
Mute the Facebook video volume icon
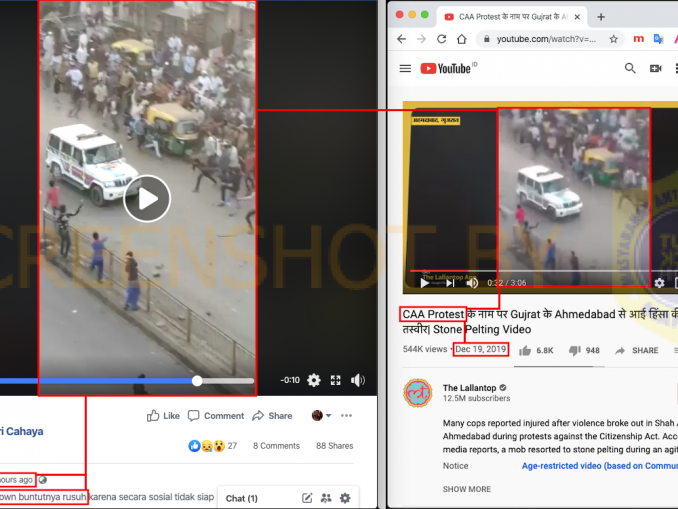pyautogui.click(x=358, y=380)
